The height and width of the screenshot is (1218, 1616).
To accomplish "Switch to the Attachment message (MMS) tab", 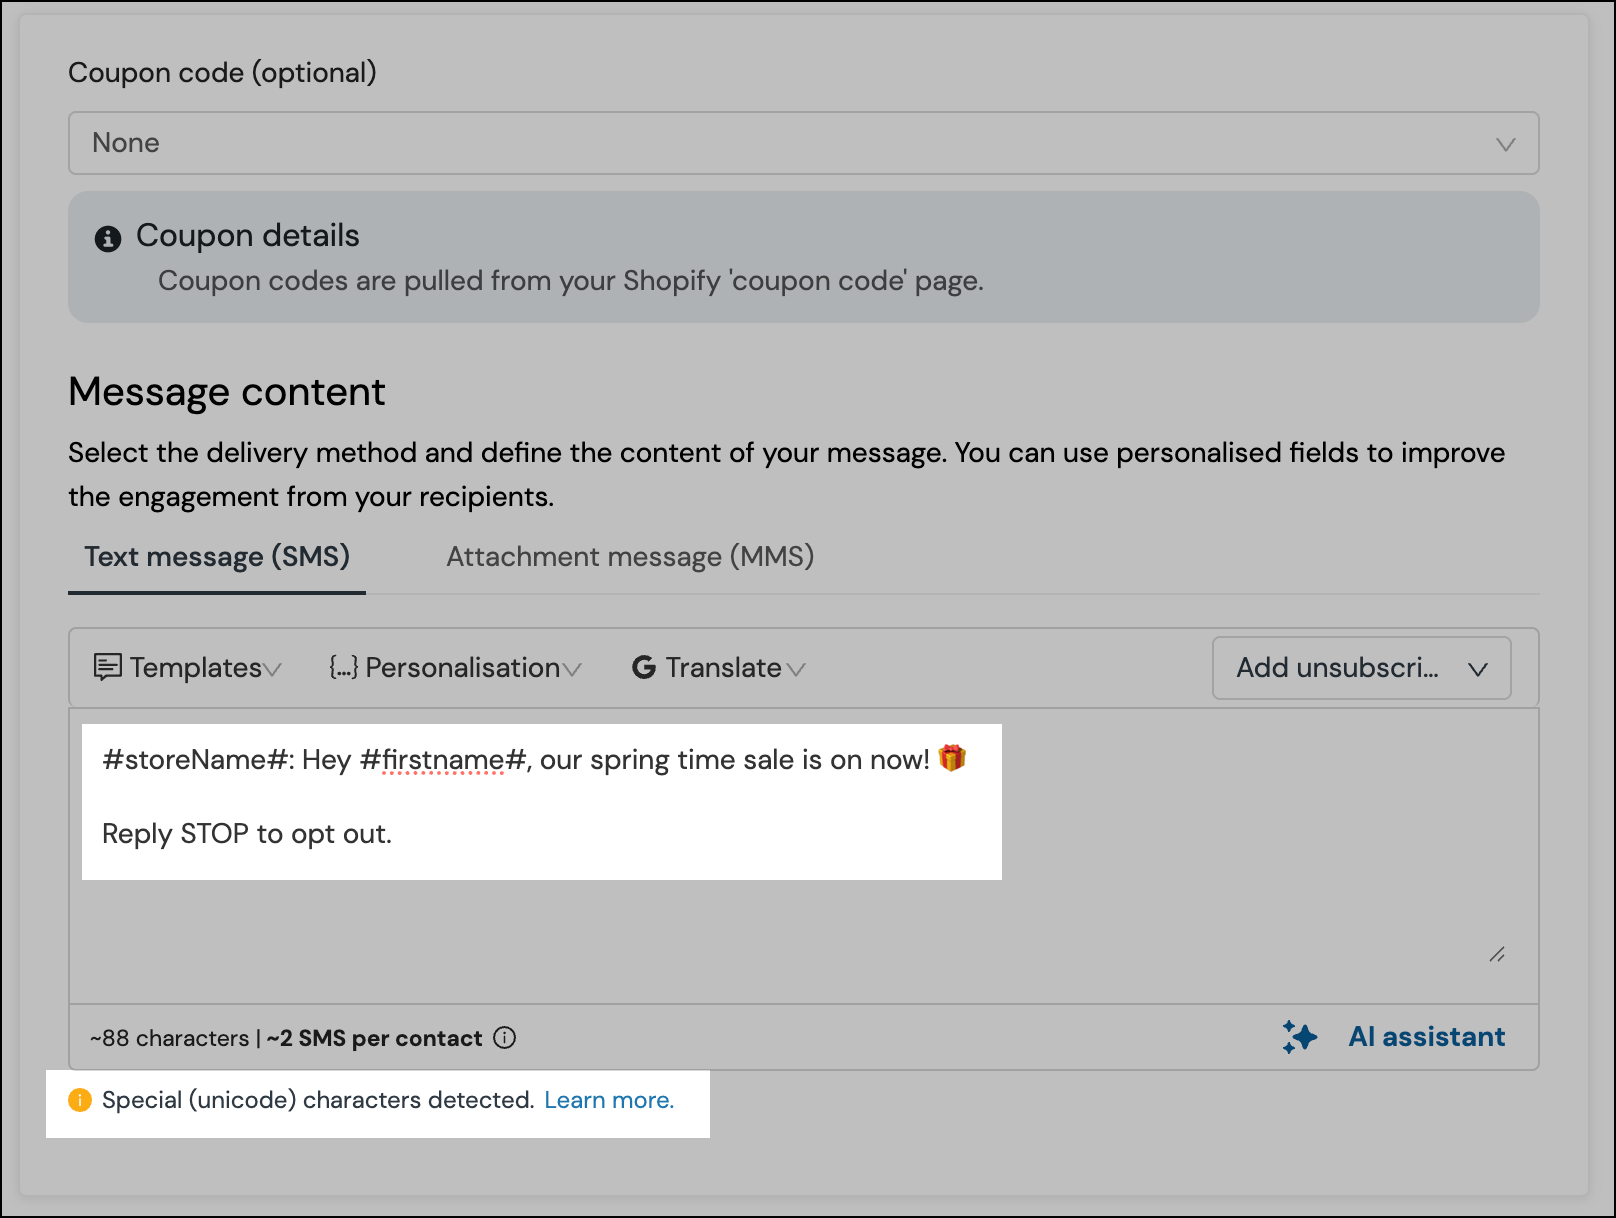I will (x=629, y=557).
